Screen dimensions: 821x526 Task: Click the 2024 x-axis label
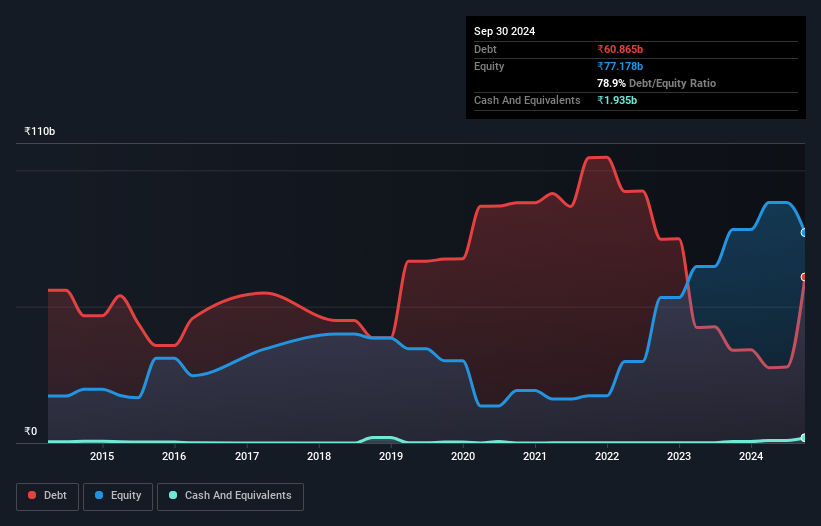[751, 456]
